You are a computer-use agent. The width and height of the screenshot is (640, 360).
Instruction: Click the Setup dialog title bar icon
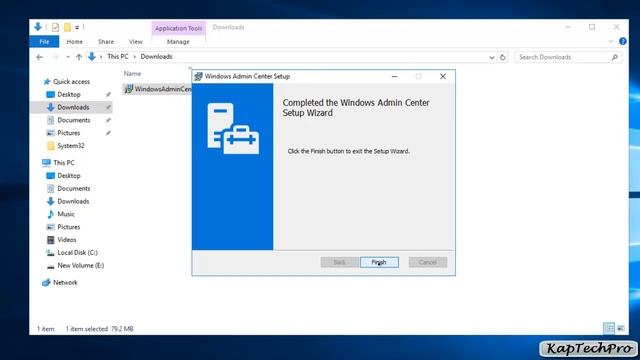(x=198, y=76)
